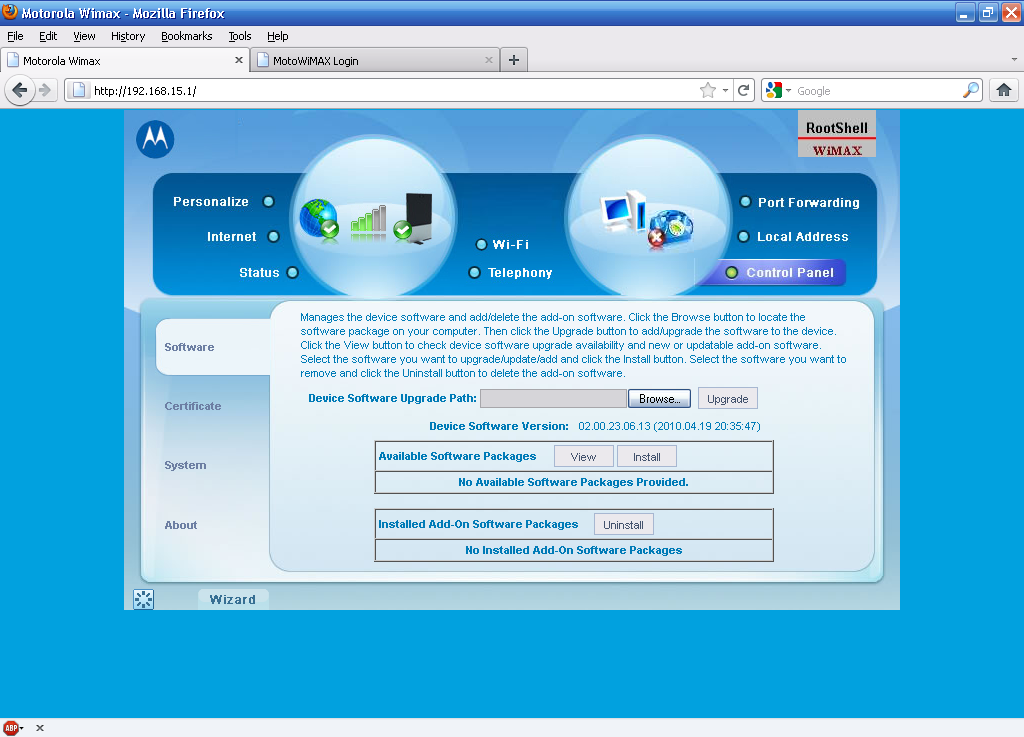1024x737 pixels.
Task: Switch to the Motorola Wimax tab
Action: [x=124, y=60]
